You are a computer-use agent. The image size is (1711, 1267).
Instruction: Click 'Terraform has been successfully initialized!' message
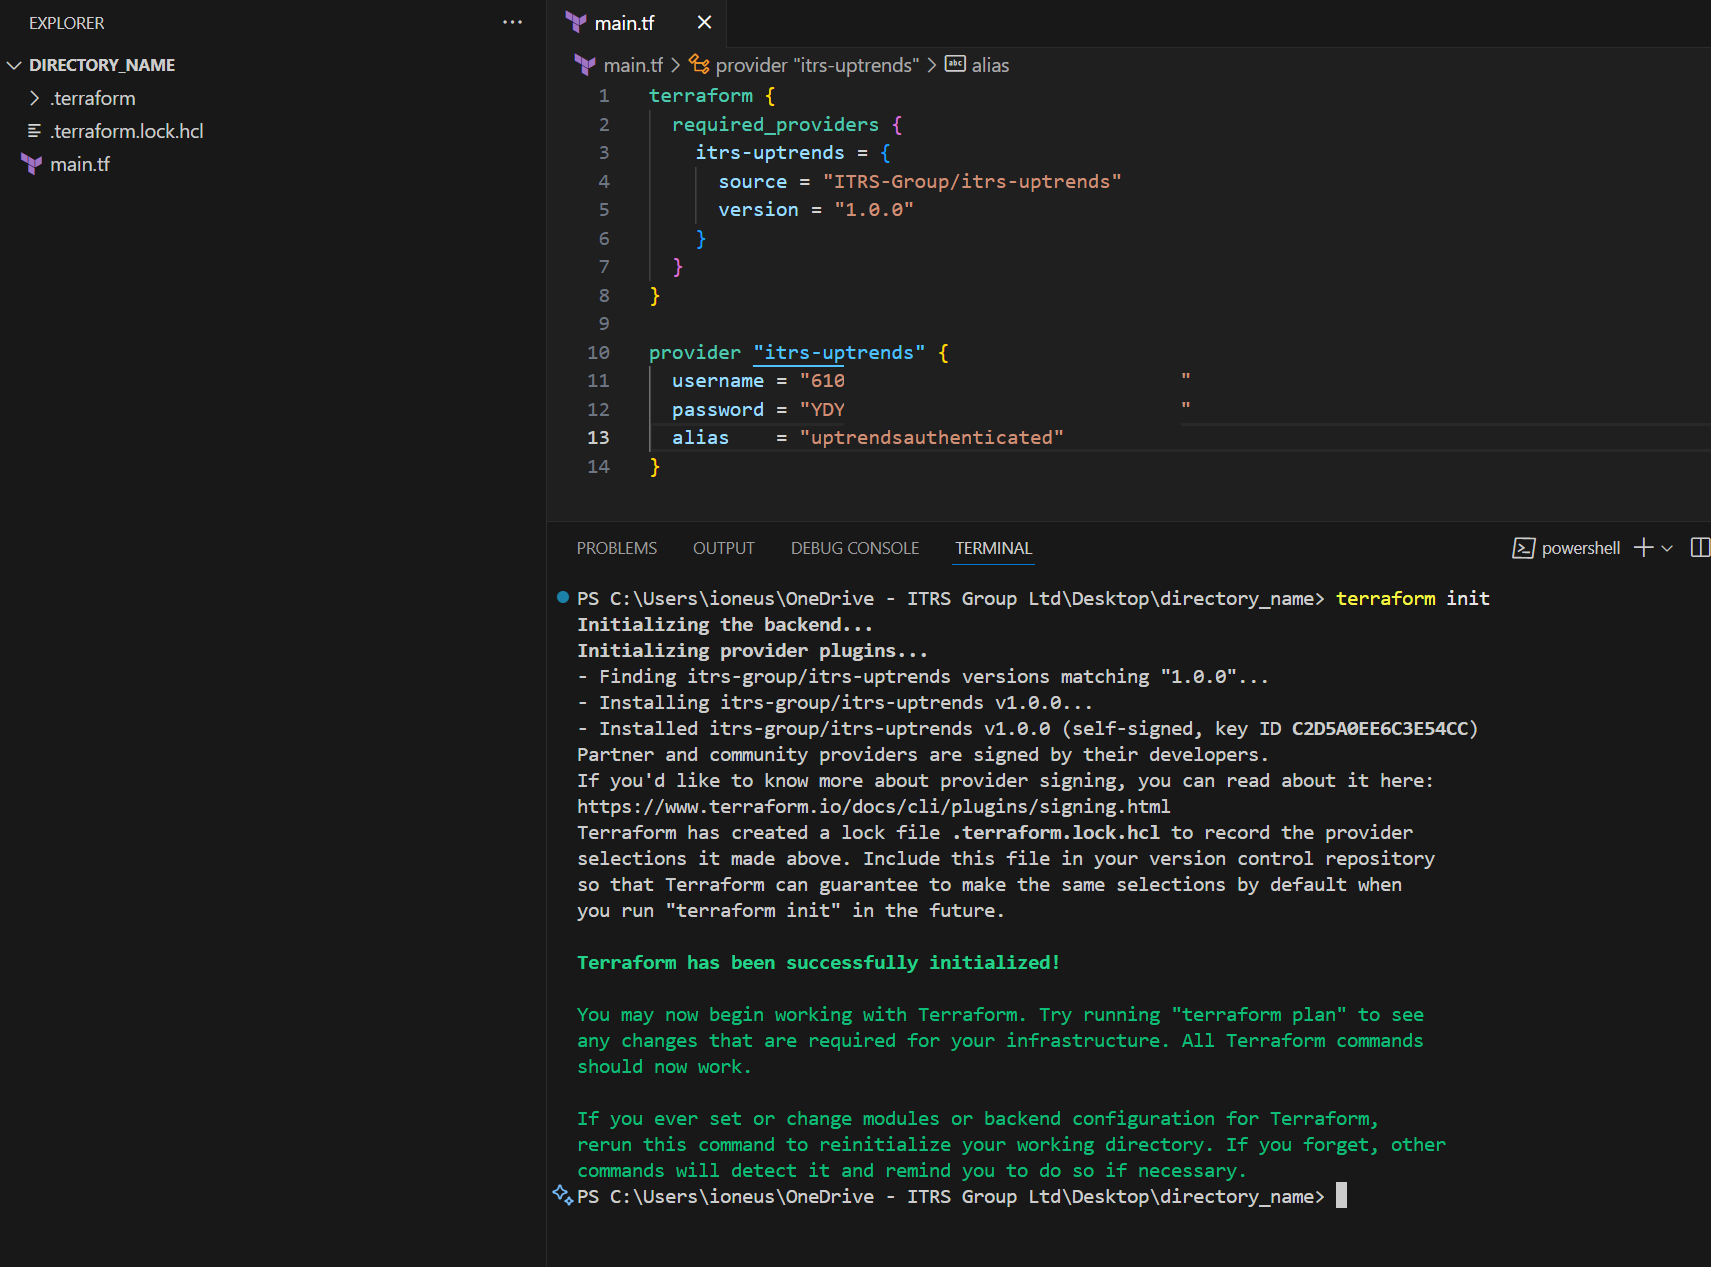tap(818, 962)
